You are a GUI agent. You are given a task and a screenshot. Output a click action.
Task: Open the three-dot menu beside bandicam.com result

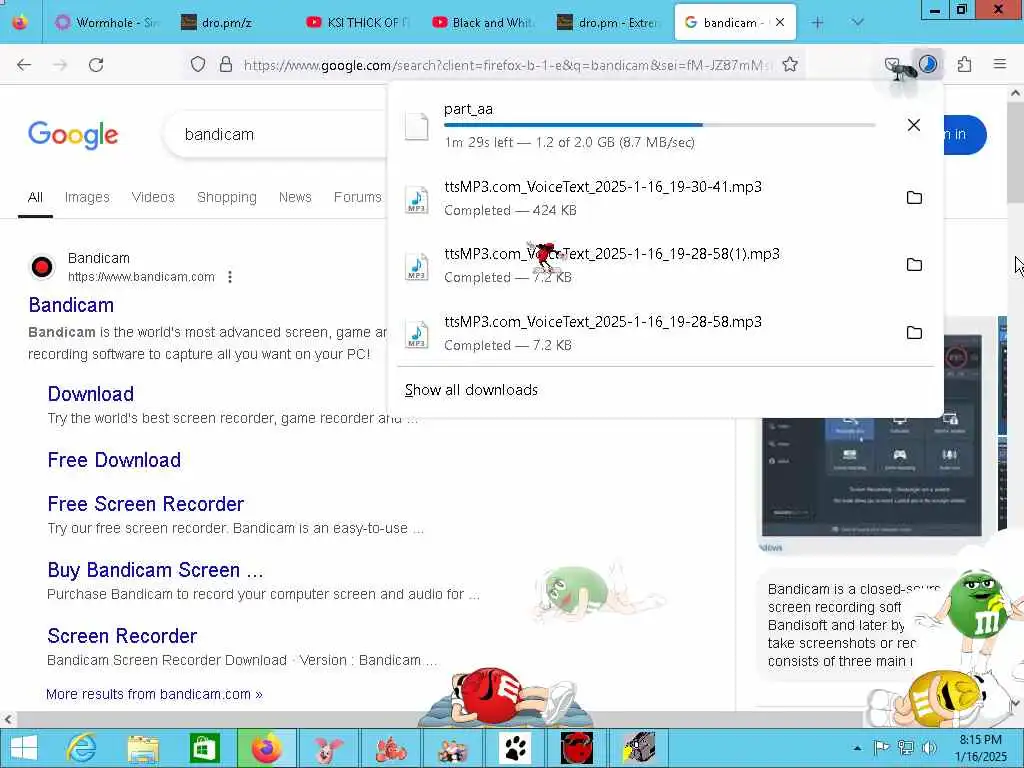pos(230,277)
